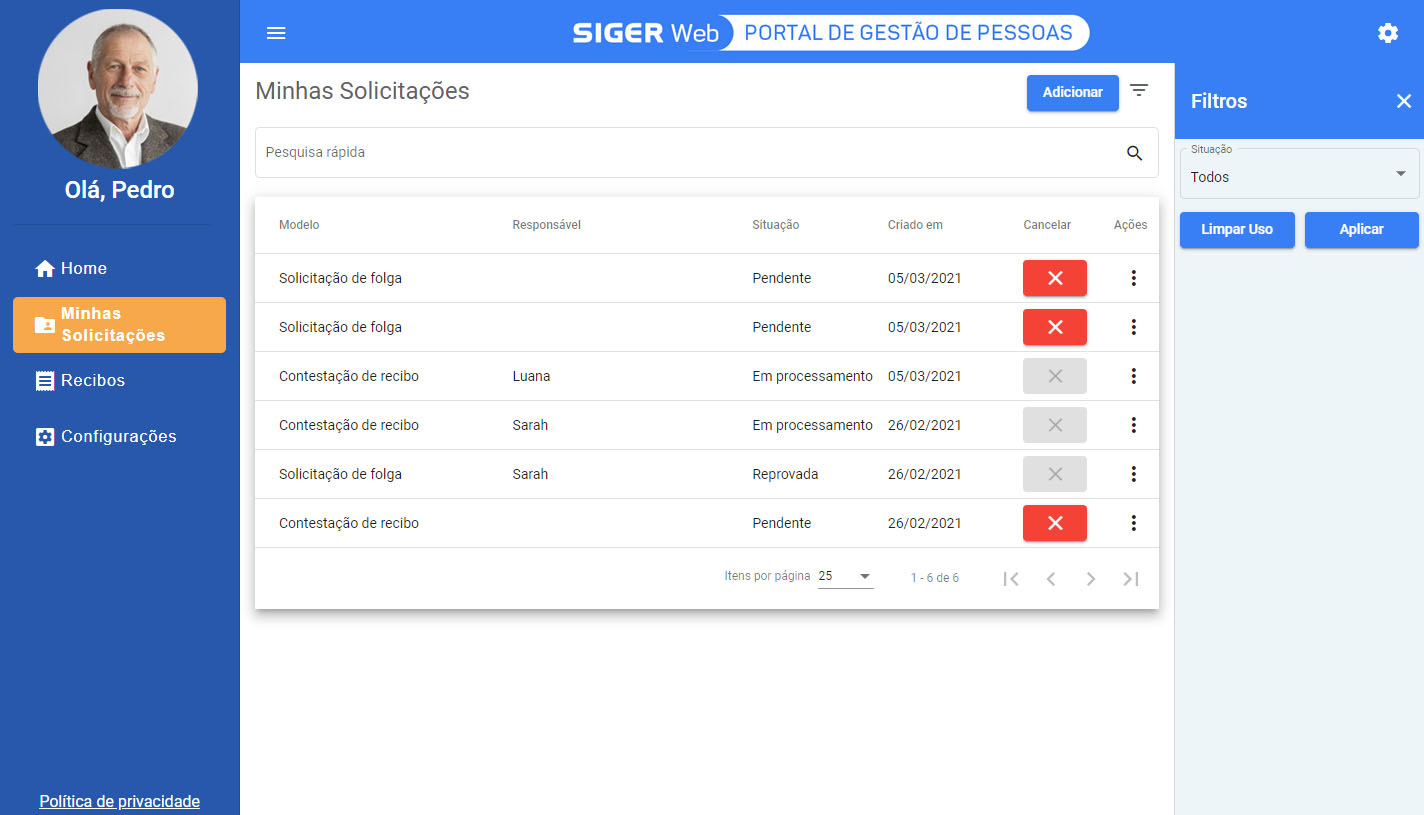Screen dimensions: 1424x815
Task: Go to the next page of results
Action: [1091, 579]
